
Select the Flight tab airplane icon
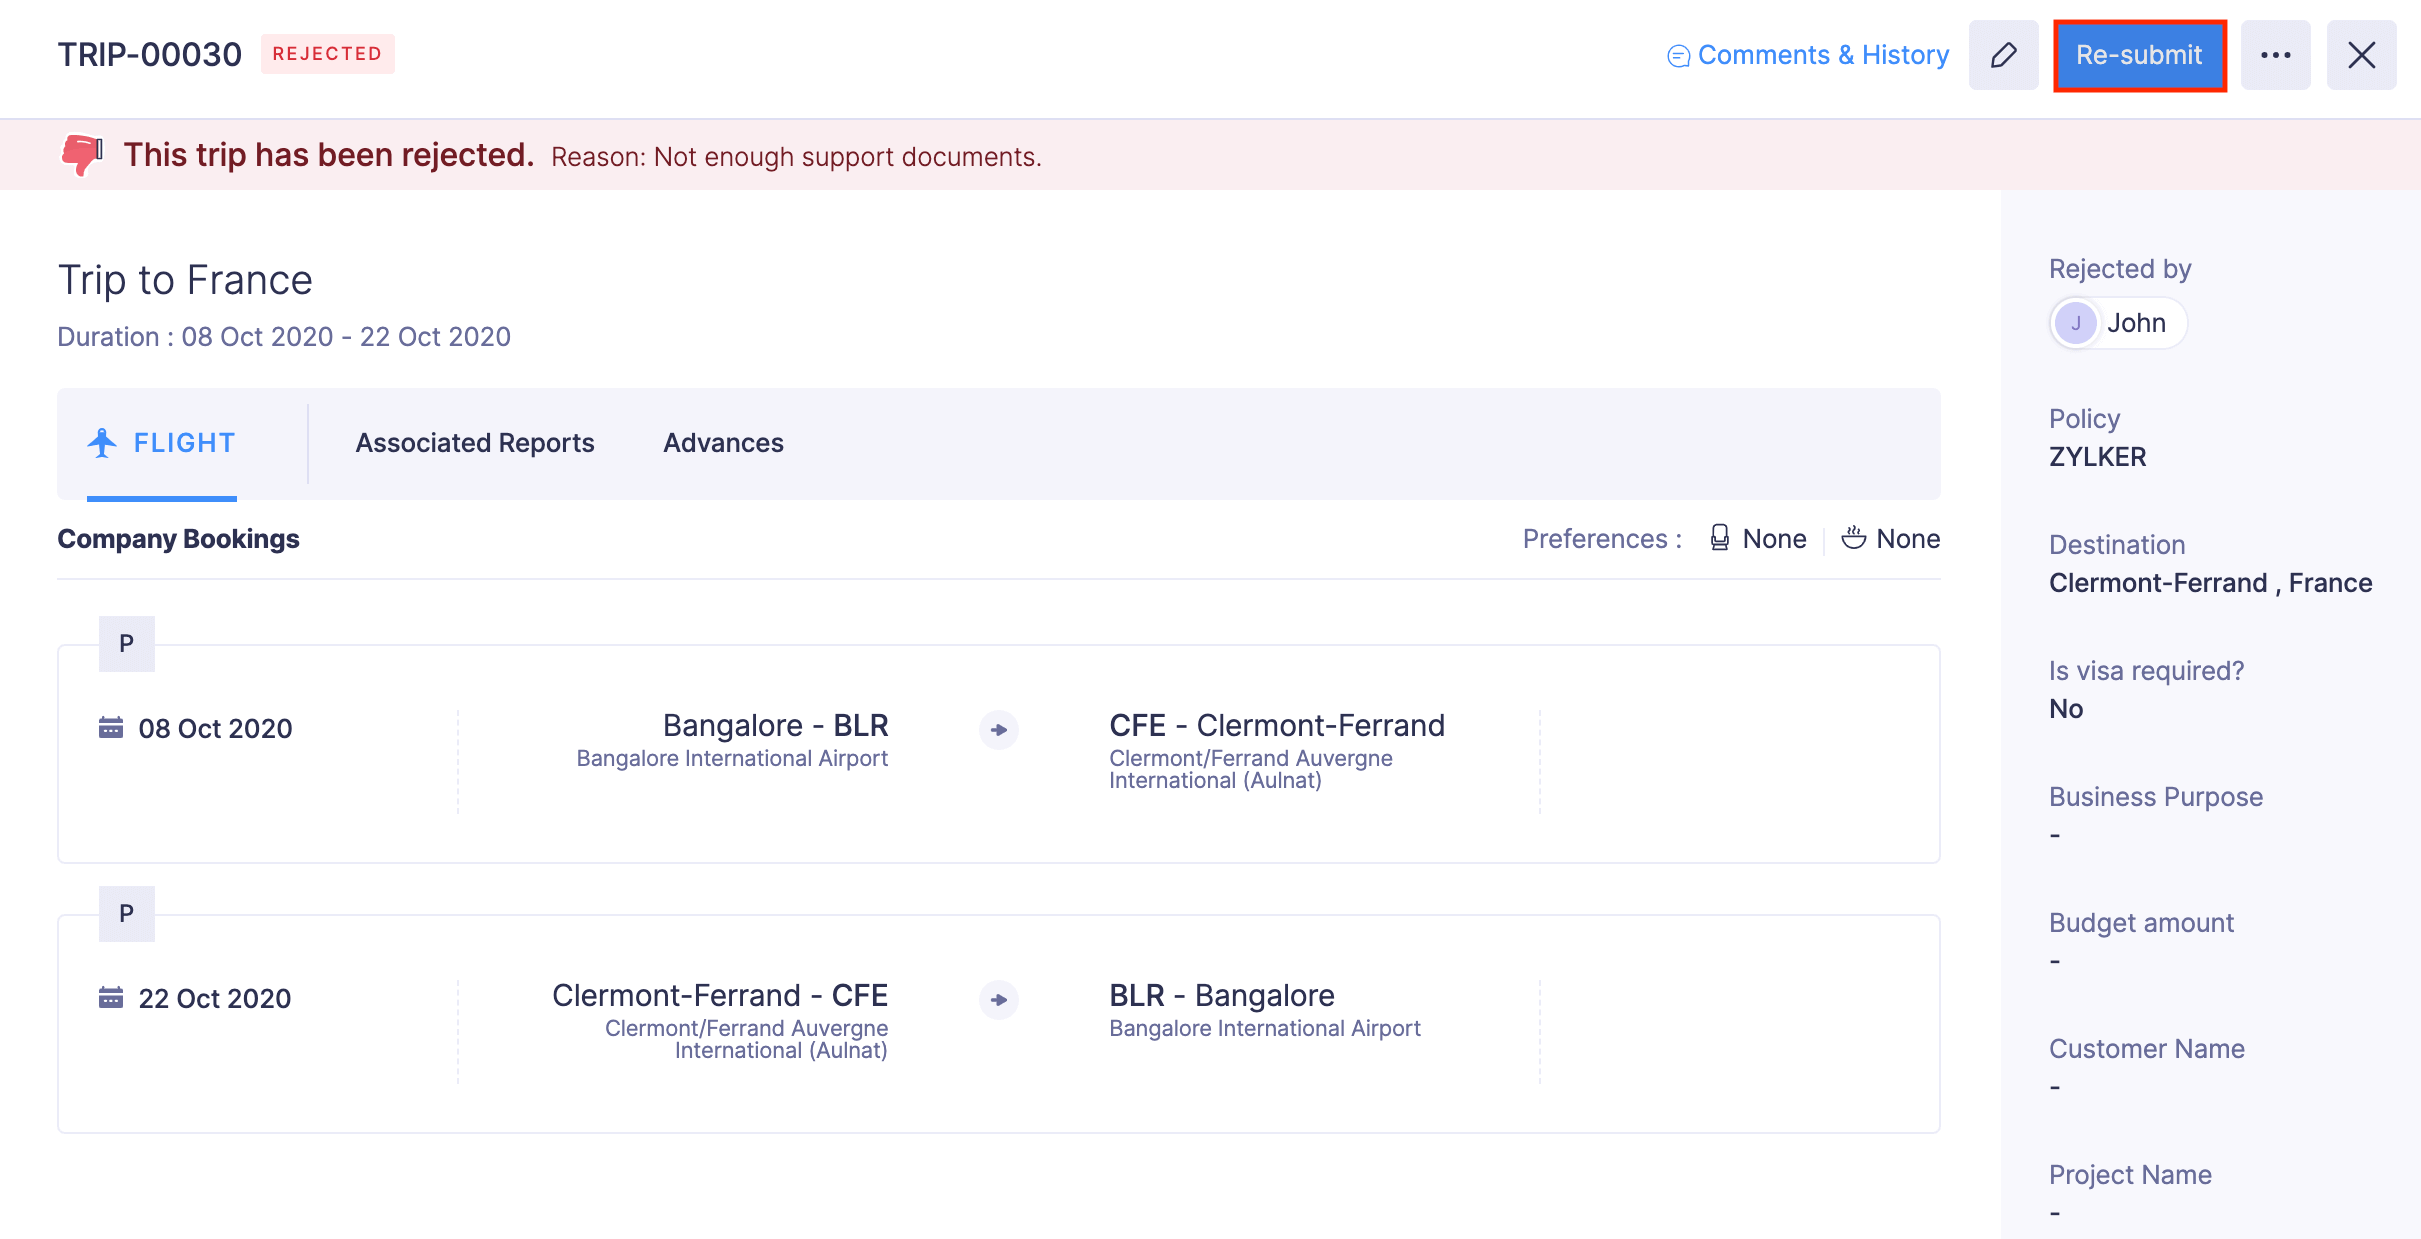[102, 442]
